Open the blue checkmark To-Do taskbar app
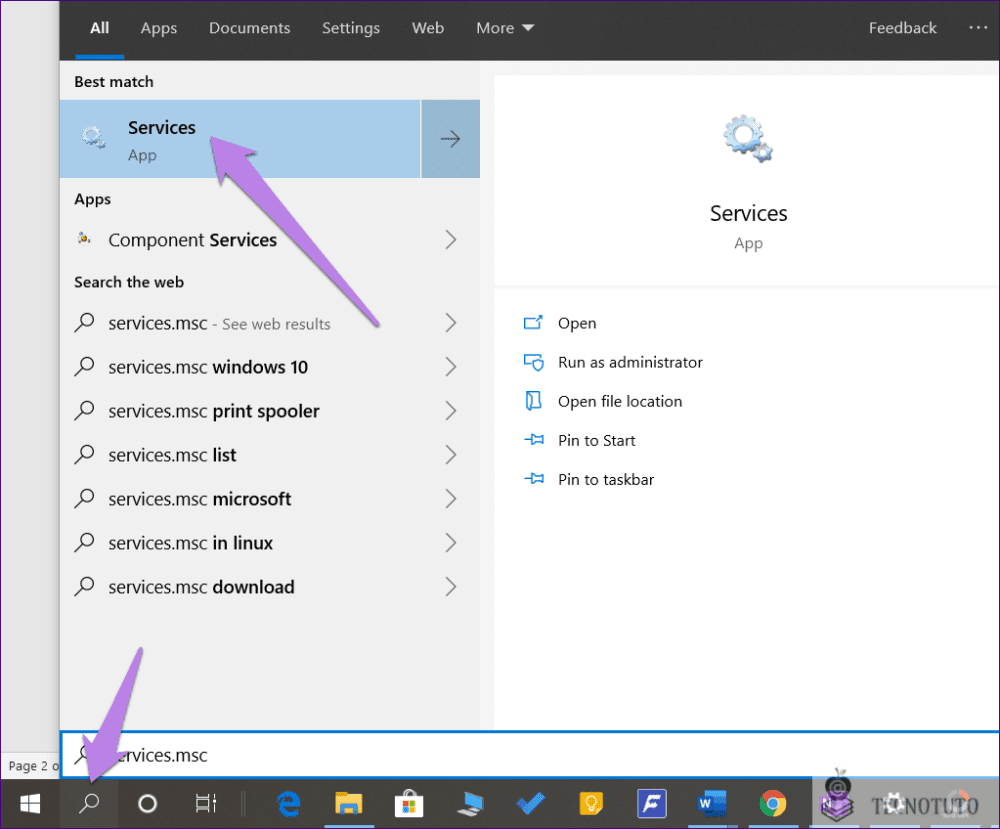This screenshot has width=1000, height=829. pyautogui.click(x=531, y=803)
